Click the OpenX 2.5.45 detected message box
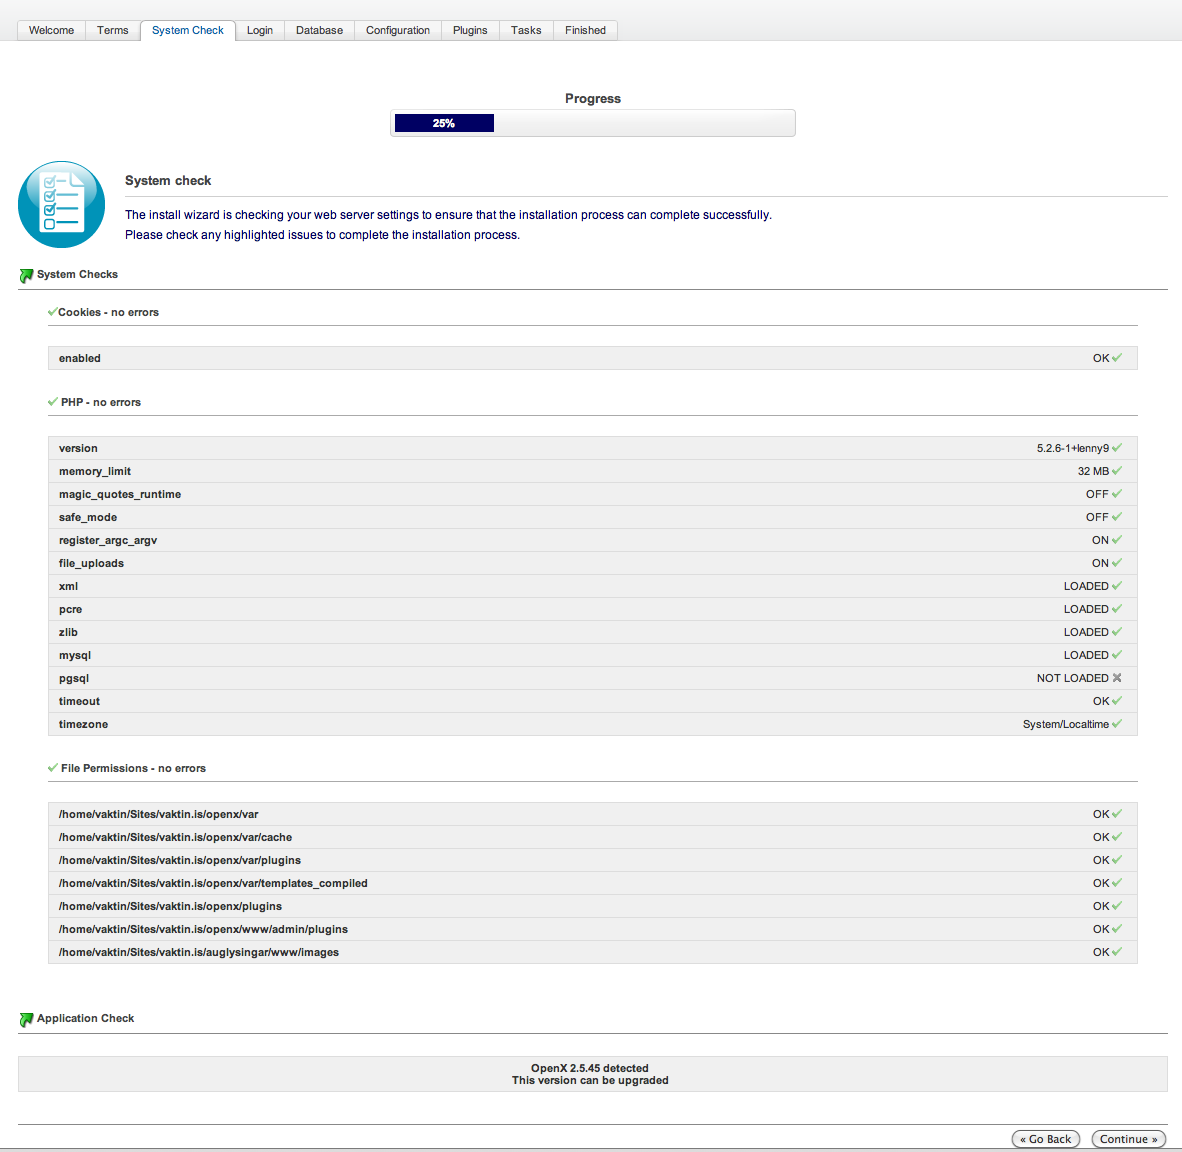The image size is (1182, 1152). tap(592, 1074)
